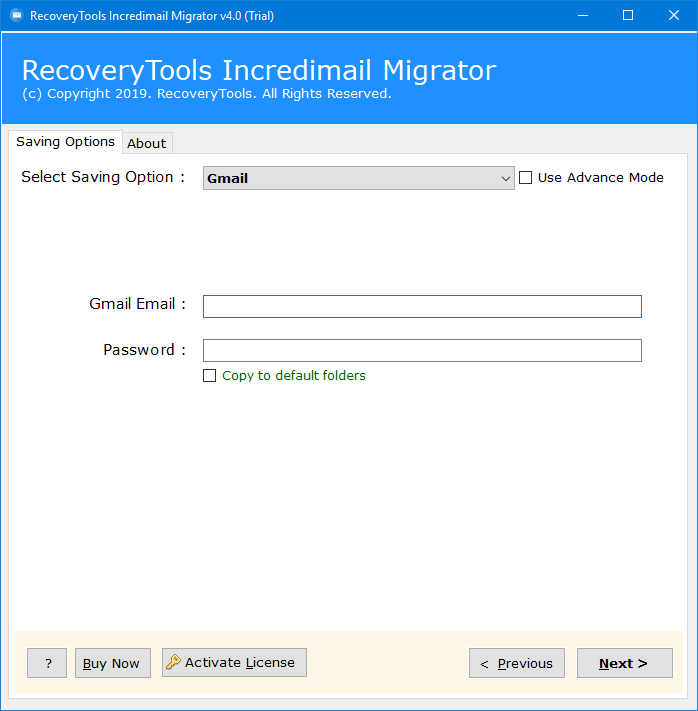The height and width of the screenshot is (711, 698).
Task: Close the Incredimail Migrator window
Action: (x=674, y=15)
